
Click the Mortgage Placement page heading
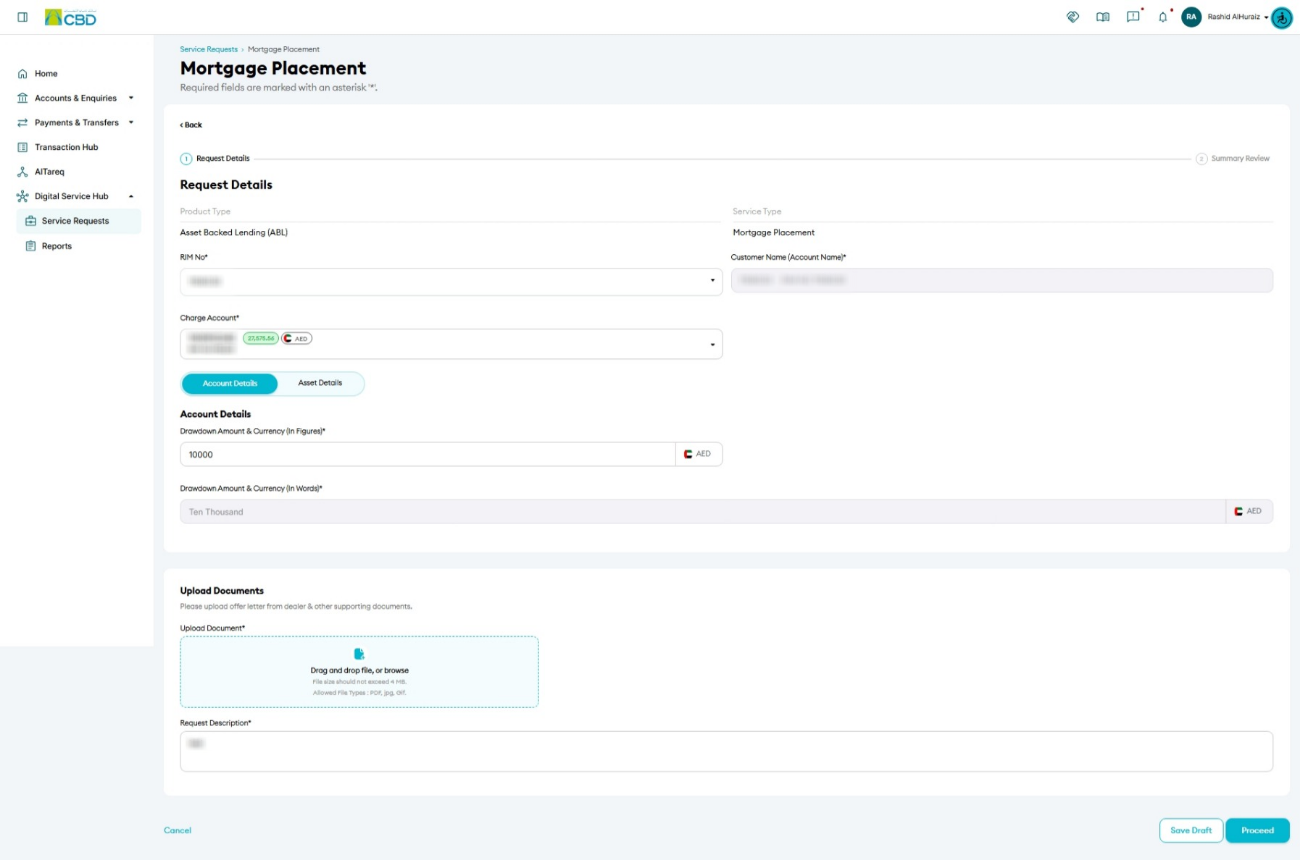click(273, 68)
